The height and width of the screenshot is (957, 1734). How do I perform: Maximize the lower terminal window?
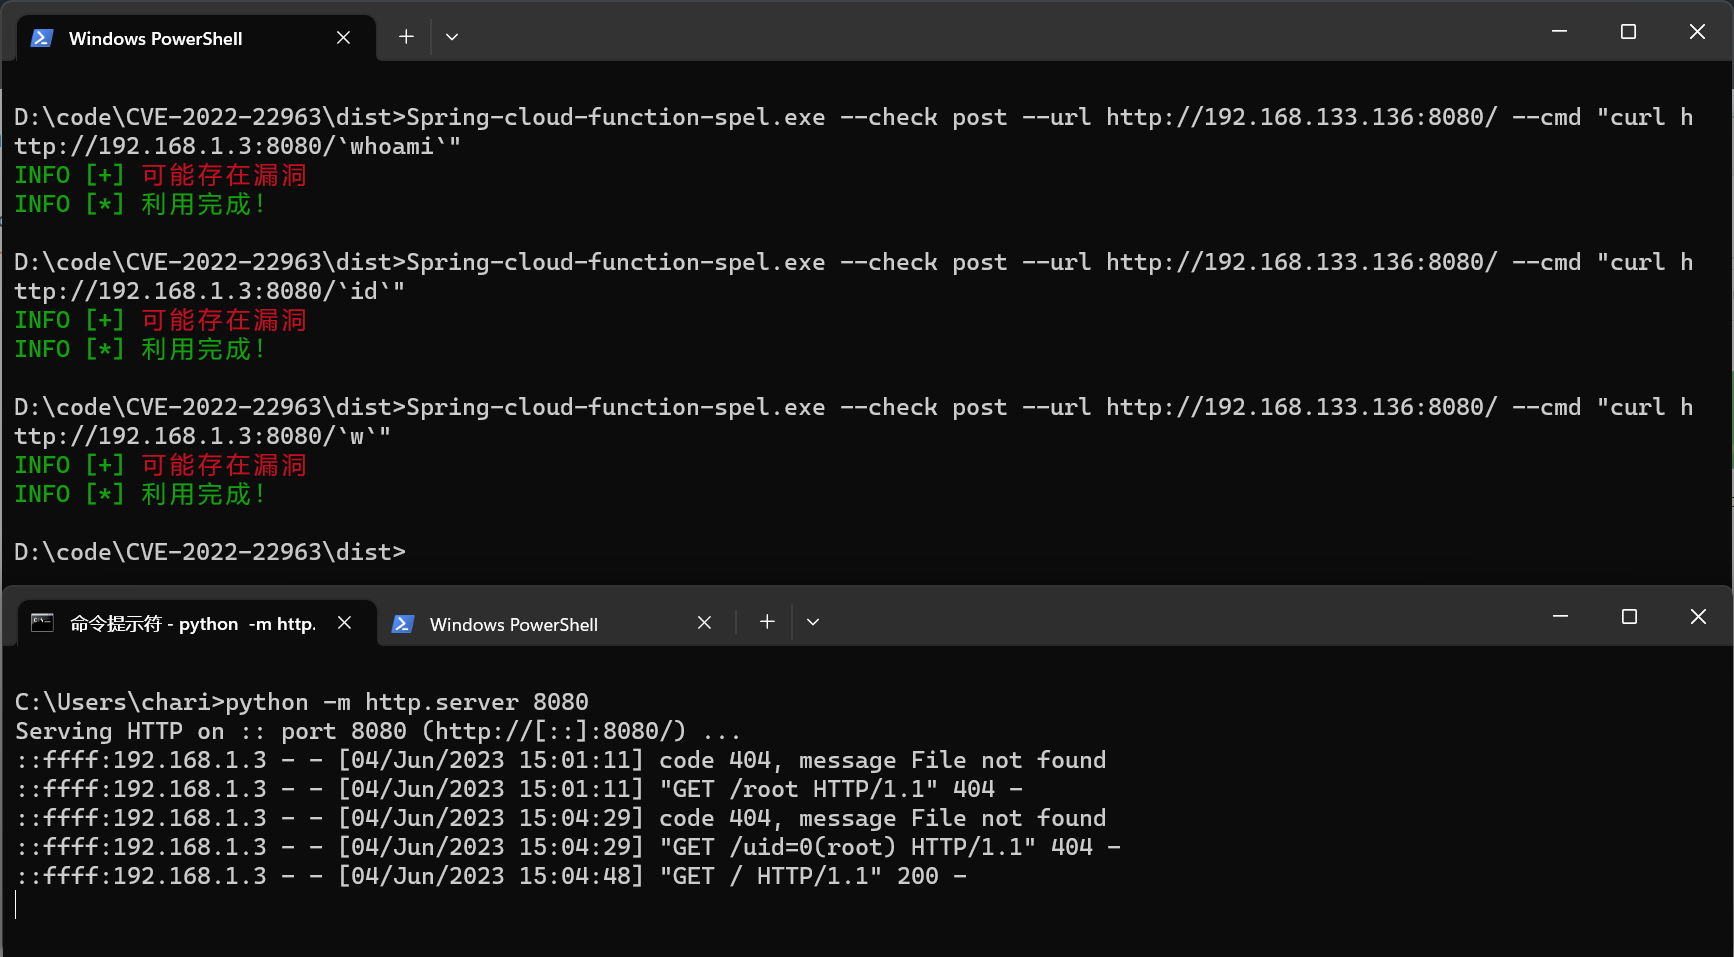pos(1629,617)
